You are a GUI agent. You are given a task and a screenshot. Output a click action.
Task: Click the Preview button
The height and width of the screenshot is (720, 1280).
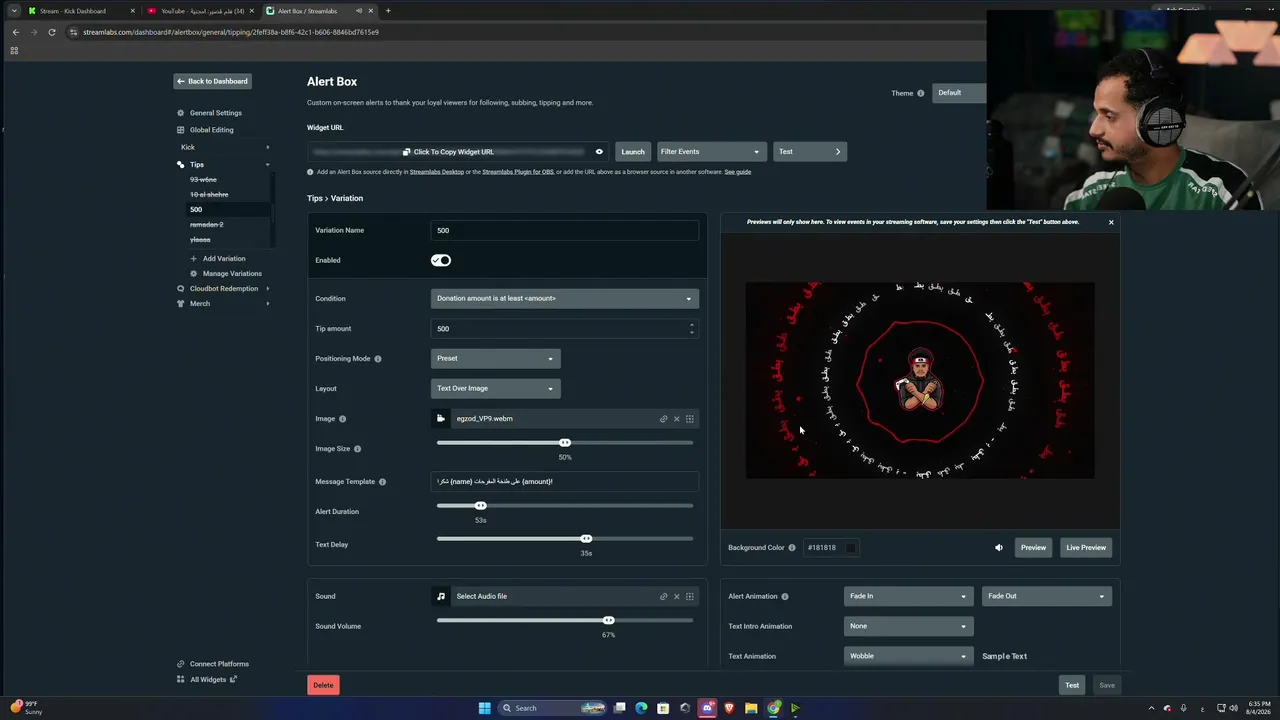tap(1033, 548)
